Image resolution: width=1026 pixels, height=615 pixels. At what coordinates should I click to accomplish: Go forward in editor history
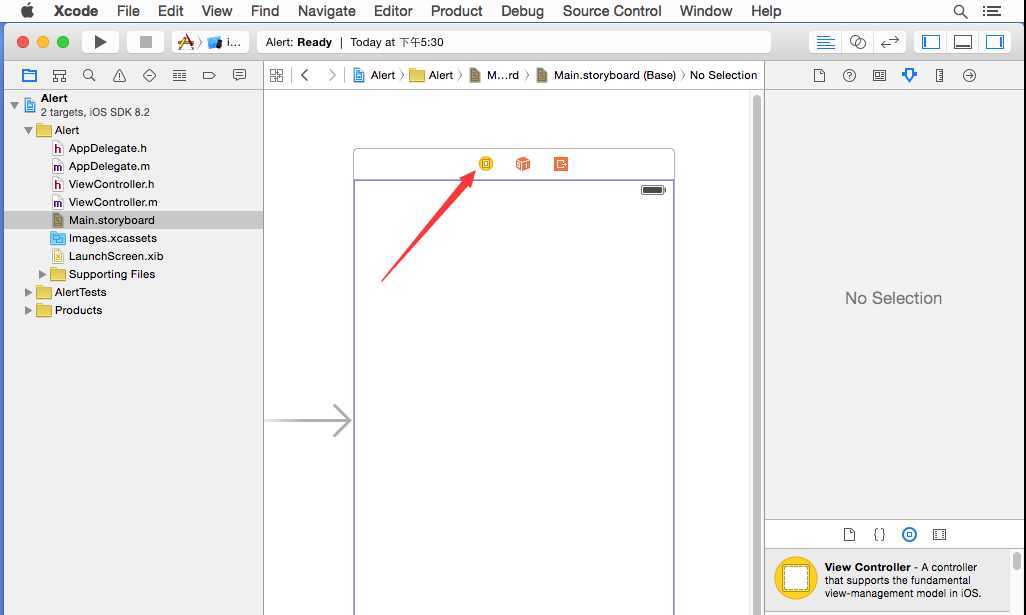[x=332, y=75]
